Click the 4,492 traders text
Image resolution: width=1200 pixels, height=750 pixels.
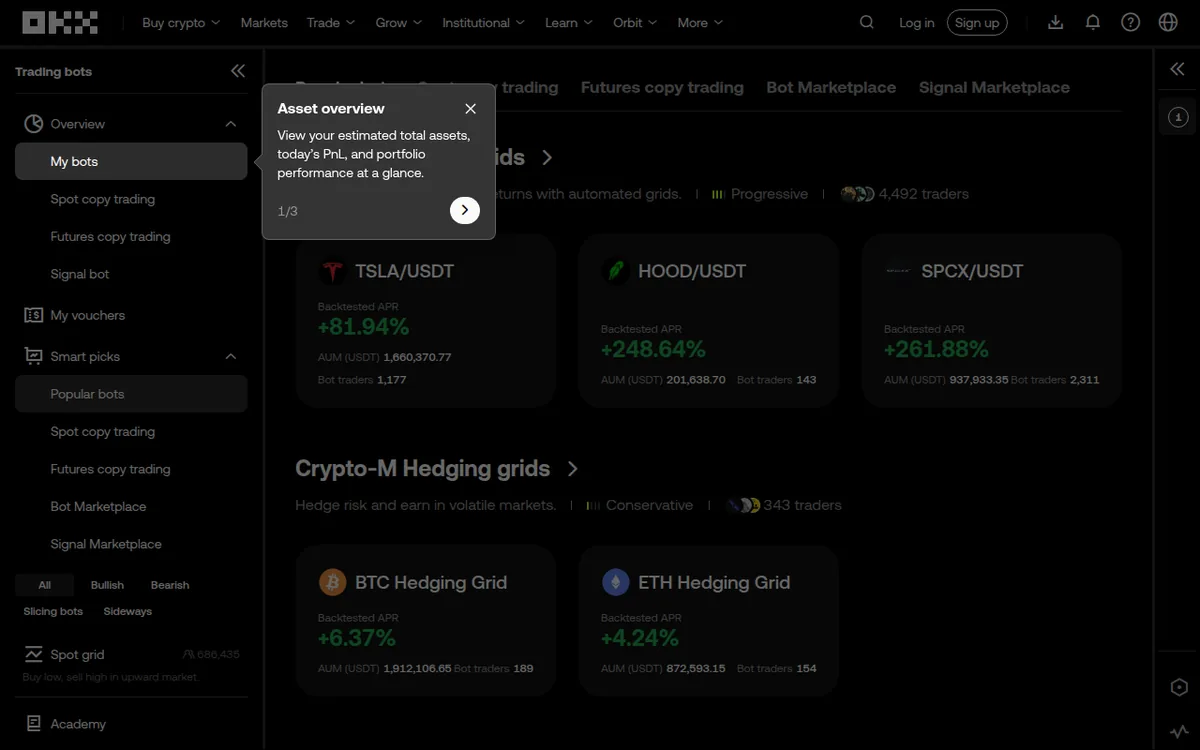click(924, 194)
